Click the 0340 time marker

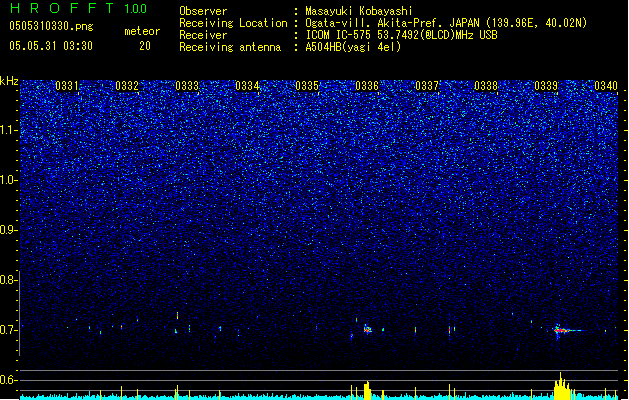(x=606, y=86)
